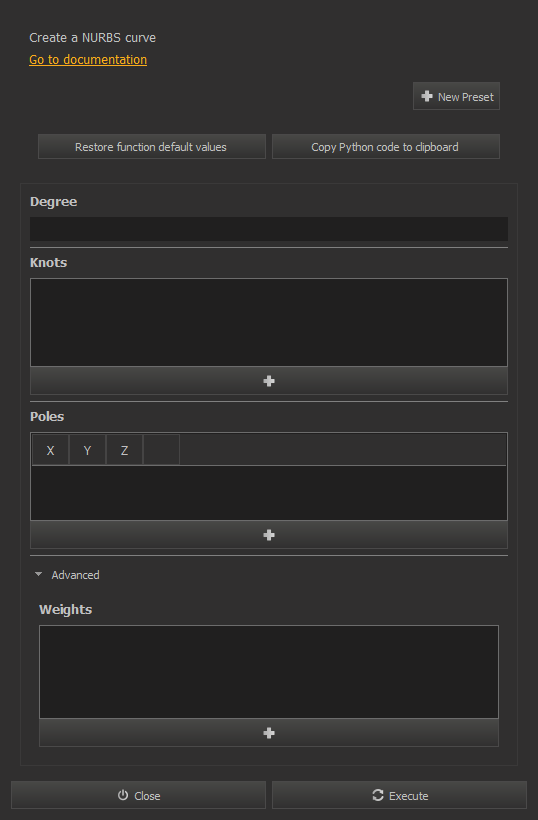Click the plus icon on New Preset
The width and height of the screenshot is (538, 820).
coord(427,96)
